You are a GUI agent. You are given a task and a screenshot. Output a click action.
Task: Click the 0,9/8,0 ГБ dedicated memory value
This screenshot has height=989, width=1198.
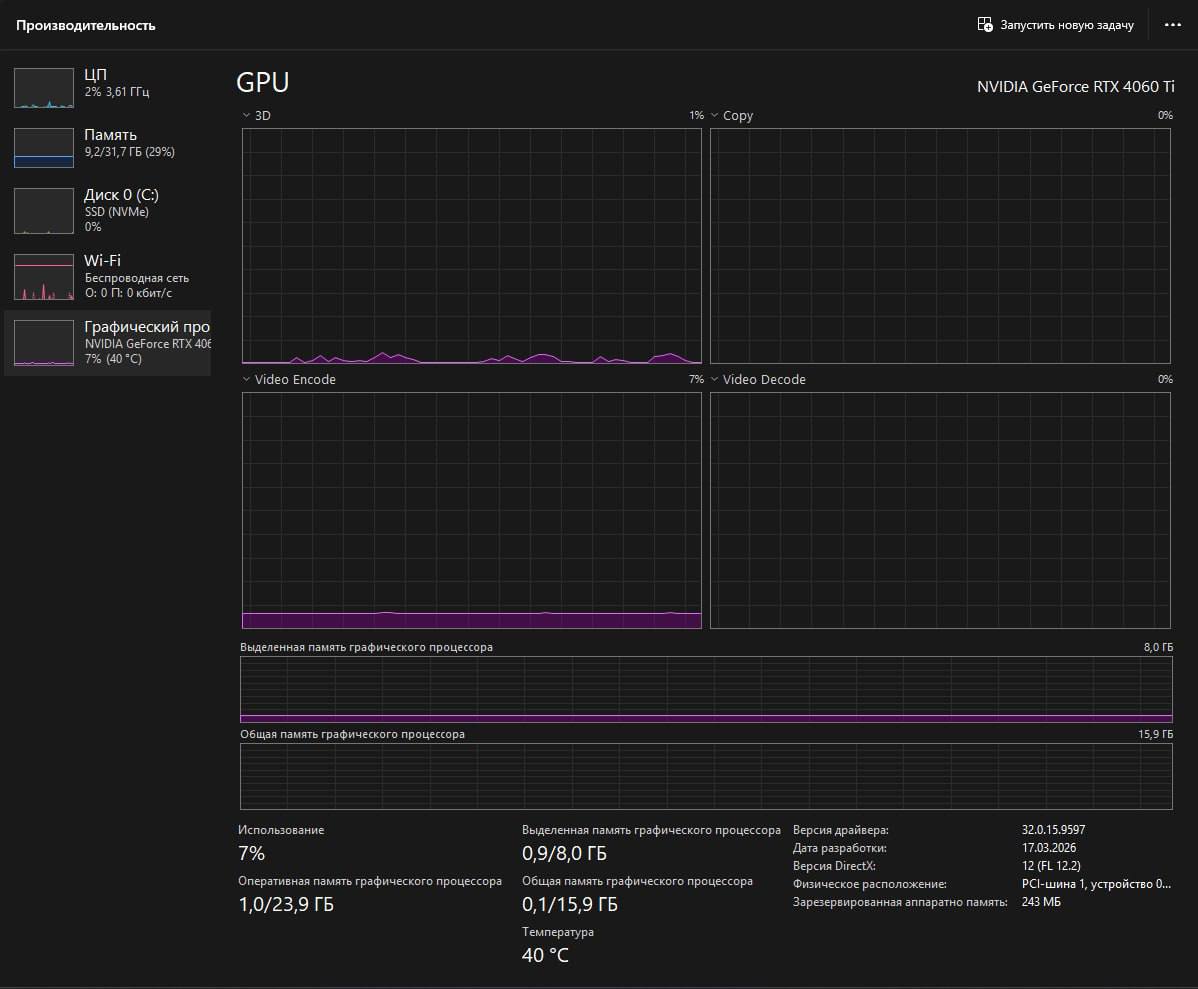coord(565,853)
